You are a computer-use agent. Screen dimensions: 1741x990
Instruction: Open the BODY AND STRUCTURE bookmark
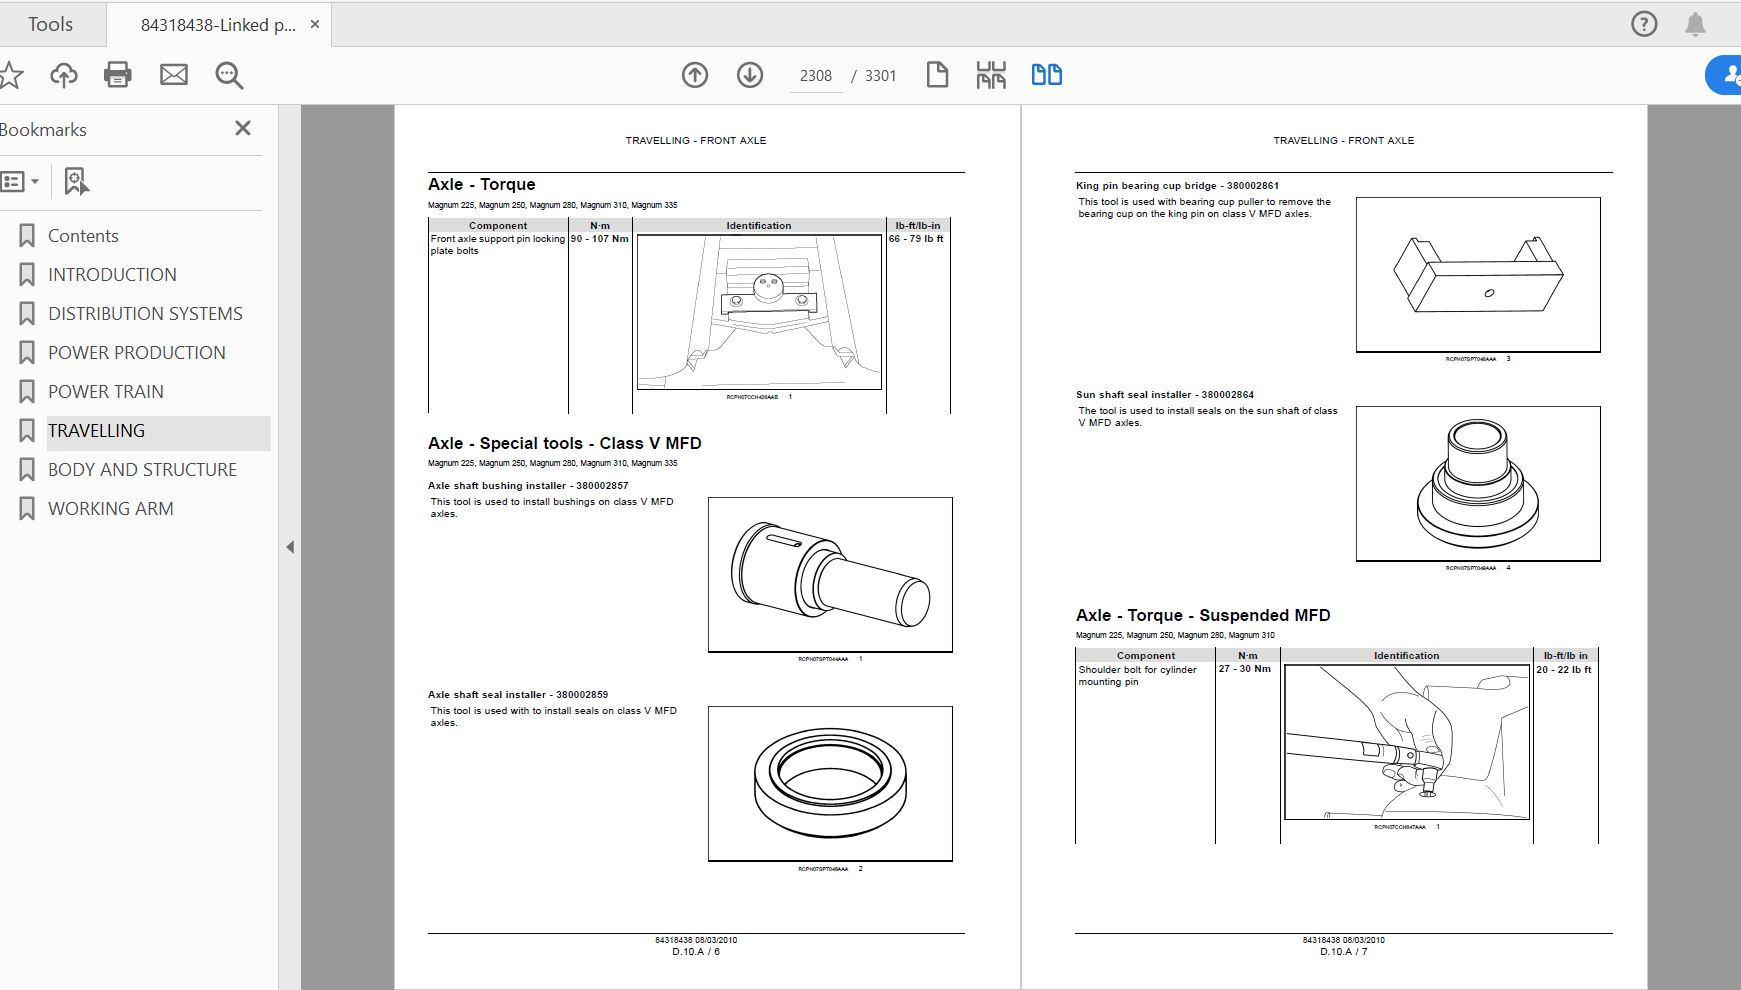click(x=142, y=469)
